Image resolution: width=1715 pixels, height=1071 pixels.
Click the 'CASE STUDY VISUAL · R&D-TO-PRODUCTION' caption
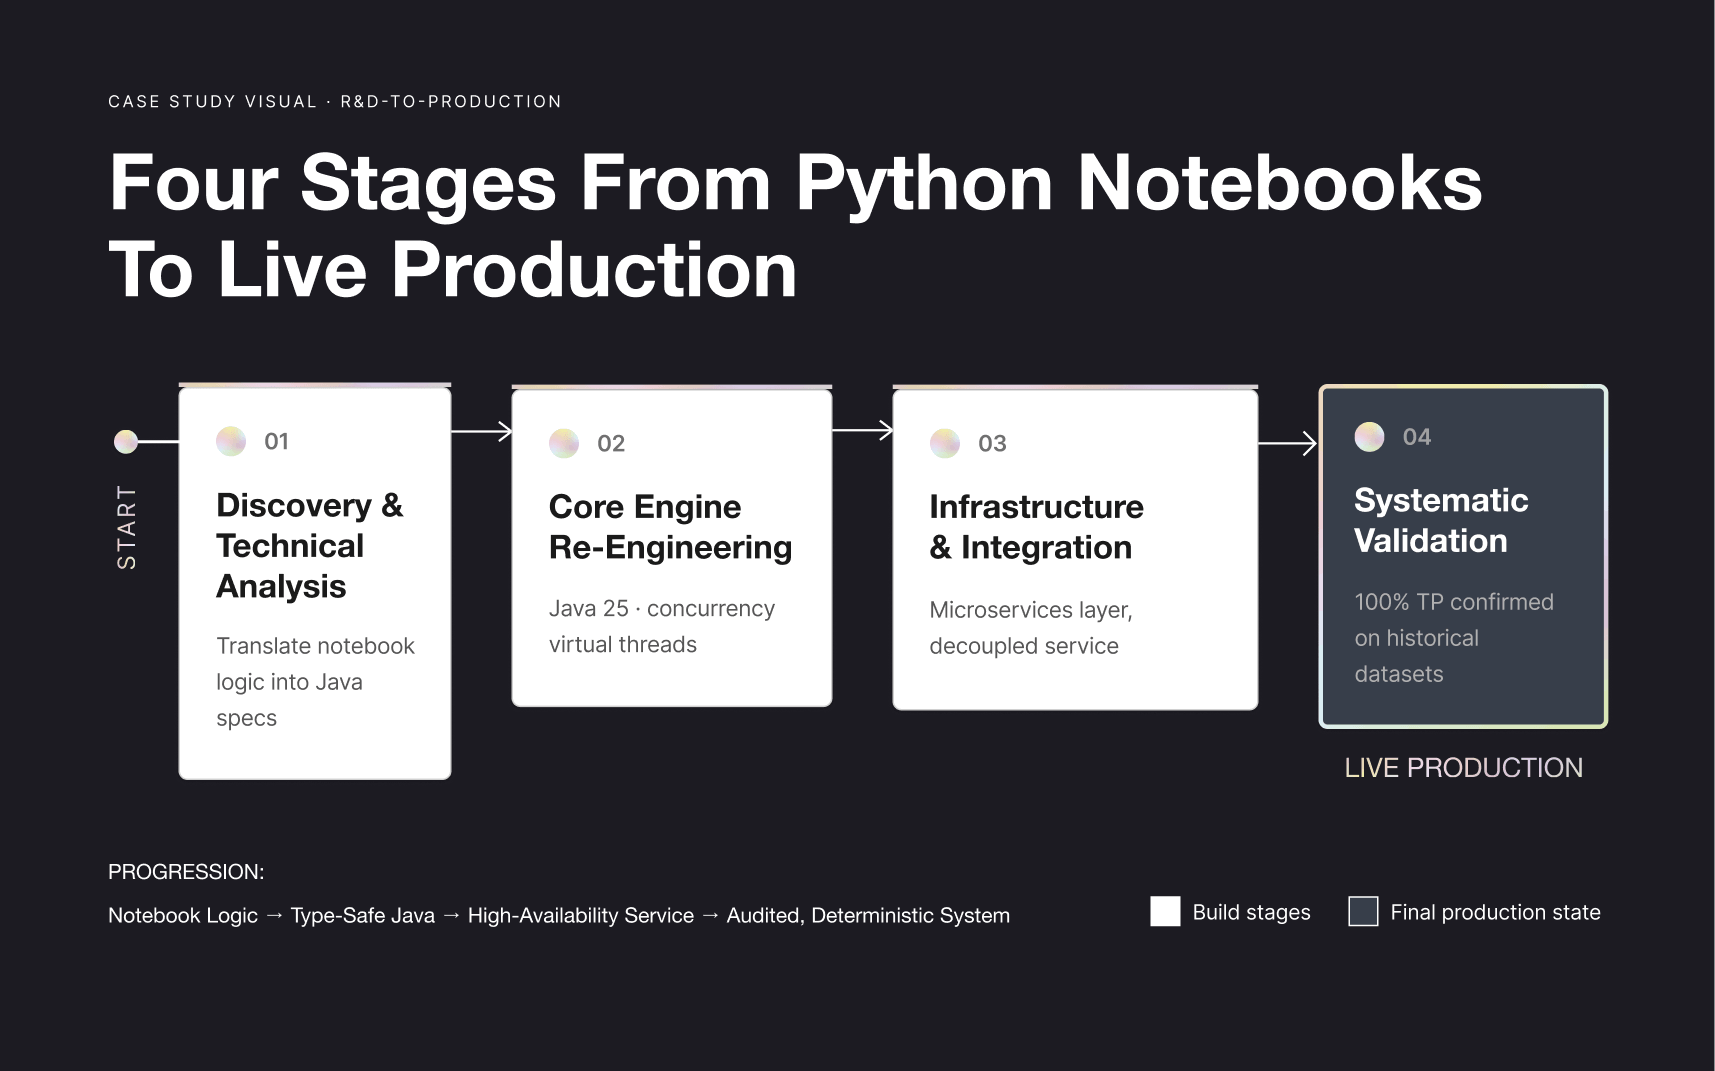pos(335,101)
